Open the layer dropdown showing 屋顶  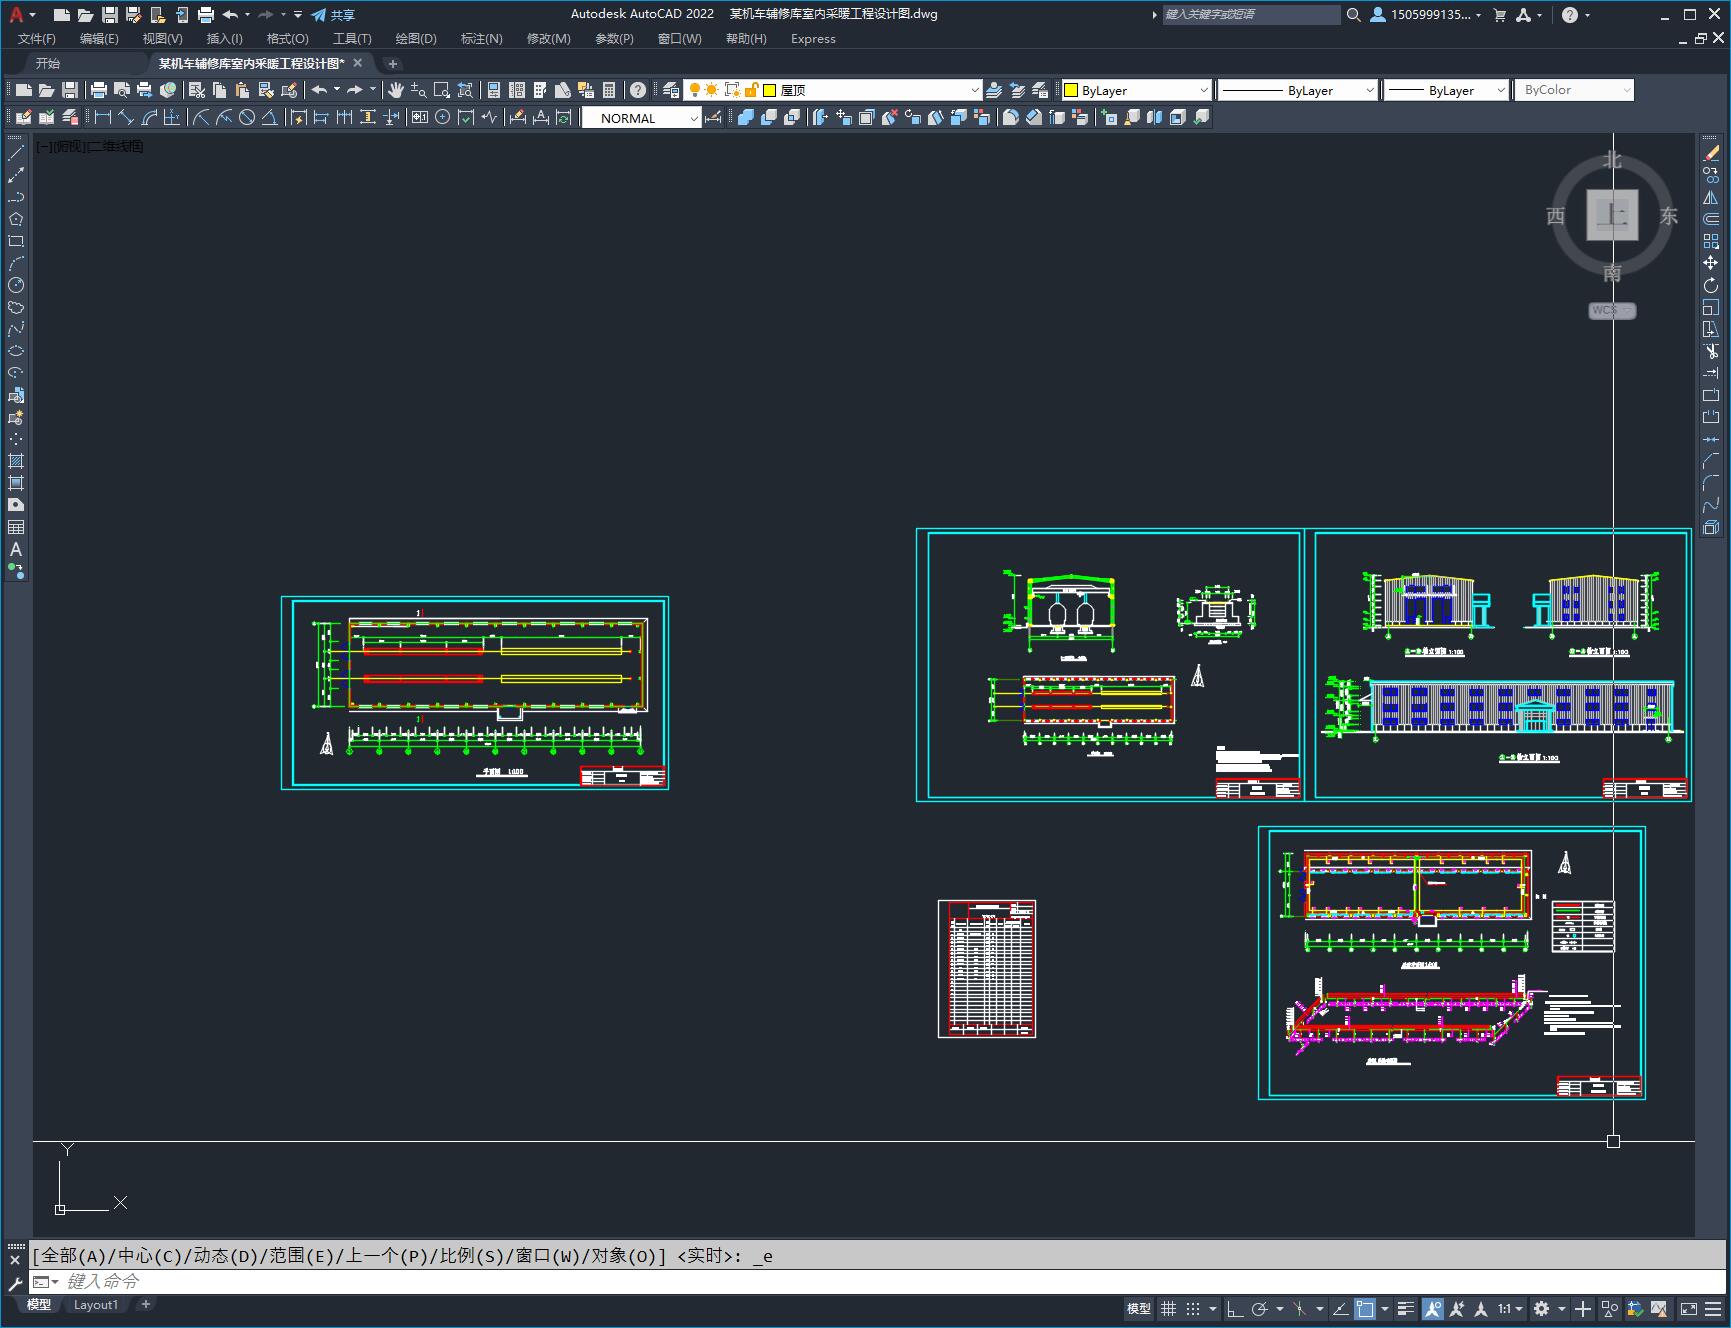(833, 90)
